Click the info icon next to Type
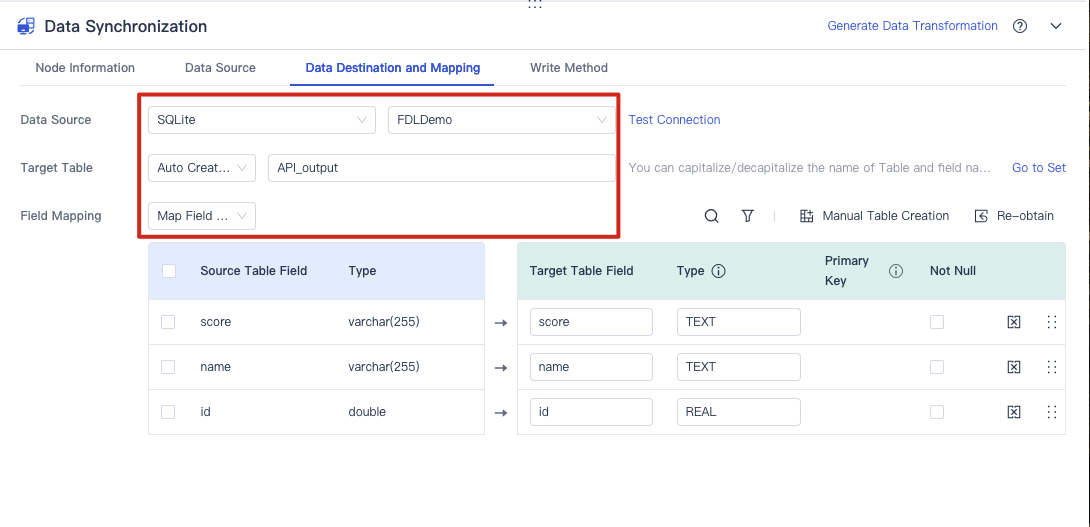 [719, 271]
